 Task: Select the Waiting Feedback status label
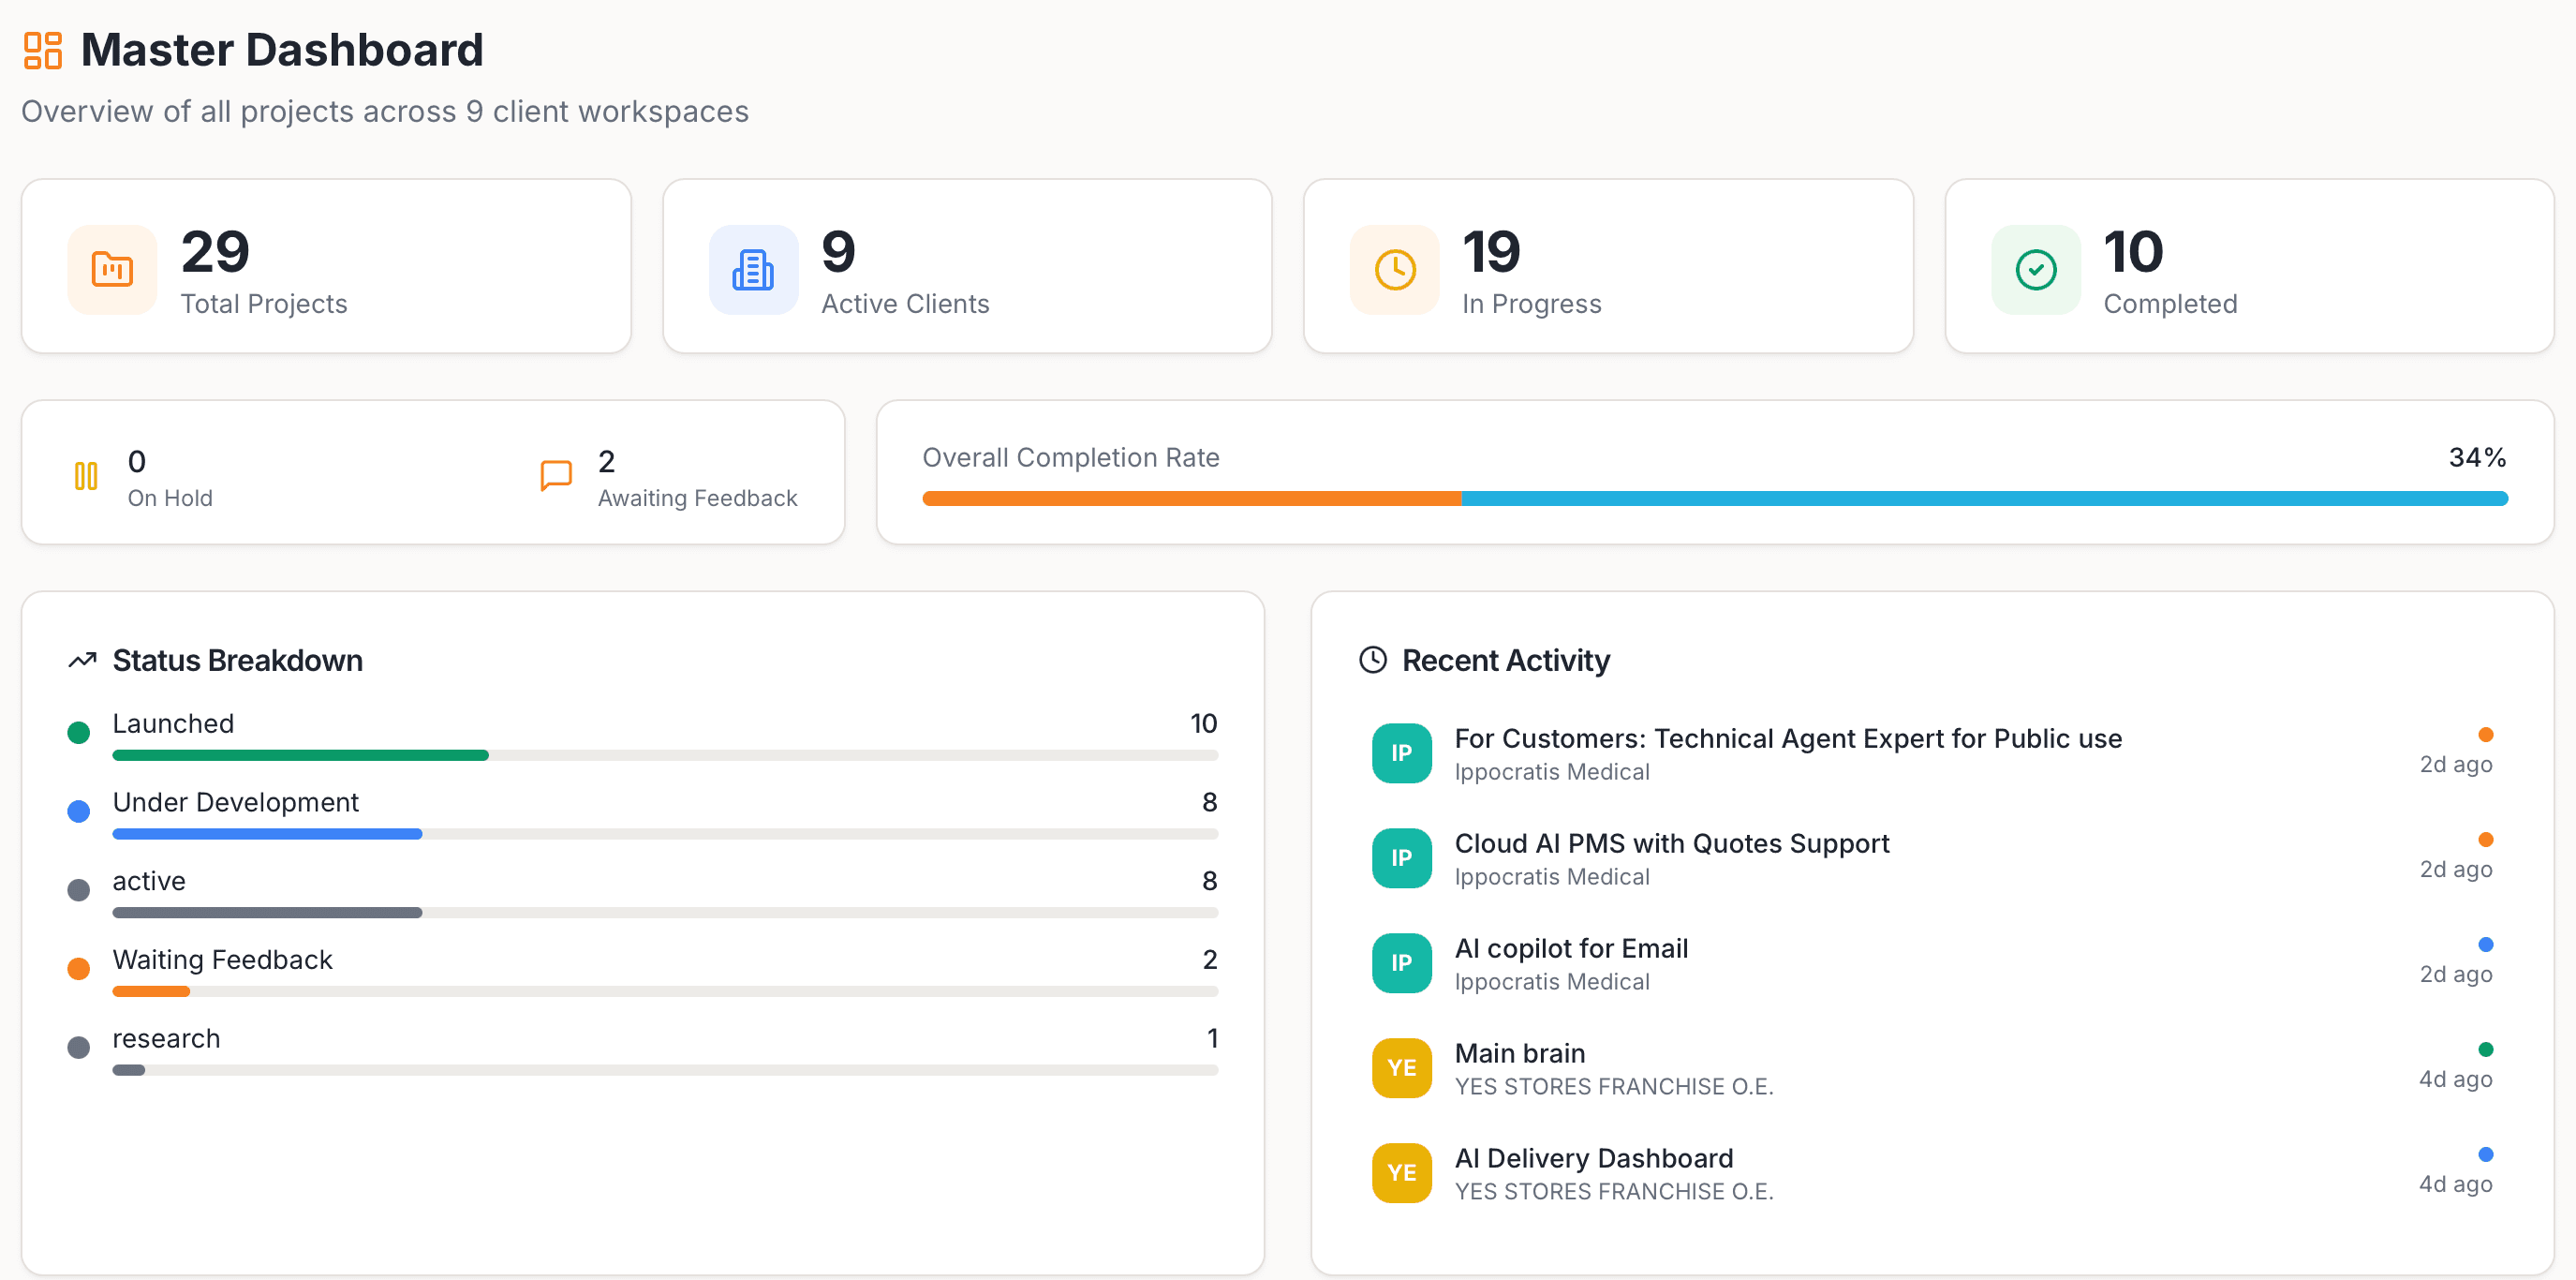click(222, 960)
